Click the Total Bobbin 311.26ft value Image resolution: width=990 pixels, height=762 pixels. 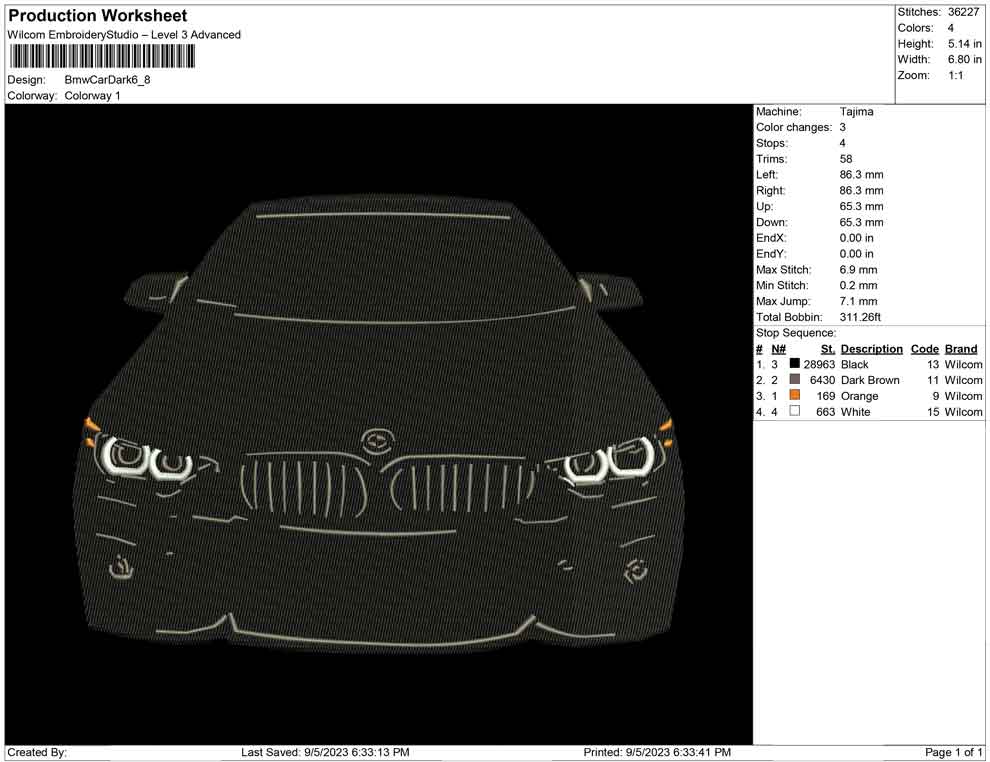tap(864, 317)
